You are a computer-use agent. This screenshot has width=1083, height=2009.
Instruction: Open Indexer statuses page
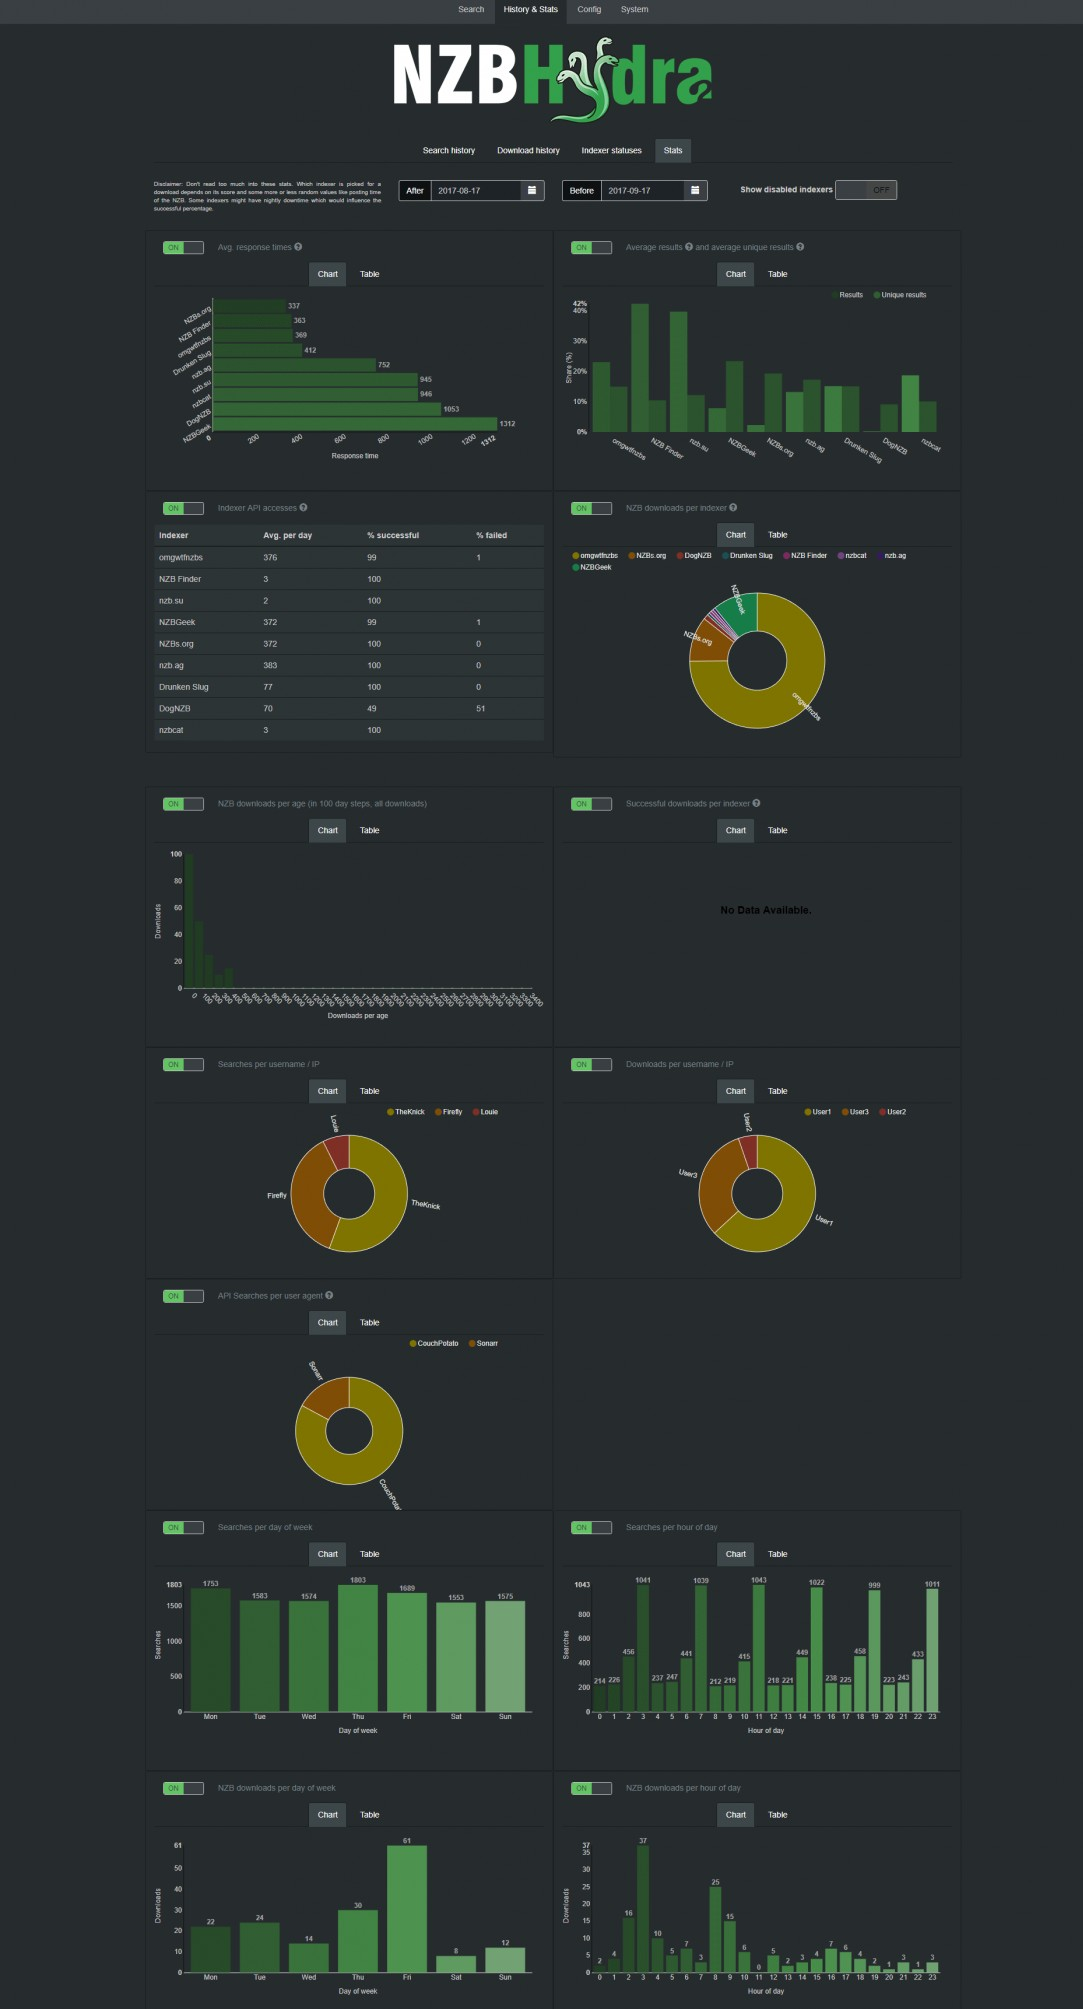point(612,151)
